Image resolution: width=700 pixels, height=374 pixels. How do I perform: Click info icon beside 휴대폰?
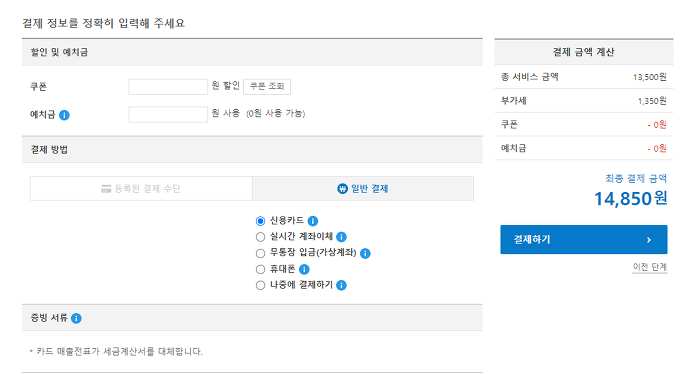(x=304, y=270)
